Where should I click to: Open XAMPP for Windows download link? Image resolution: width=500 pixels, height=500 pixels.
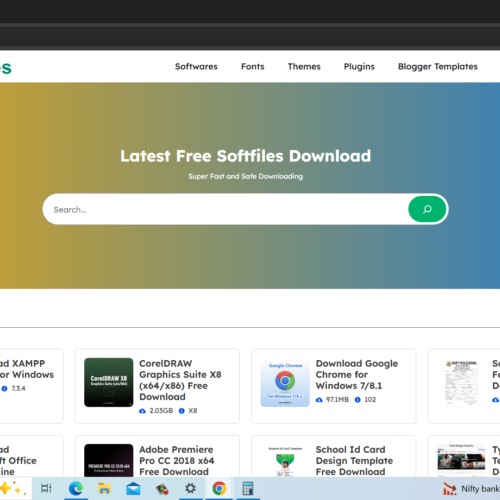point(27,369)
